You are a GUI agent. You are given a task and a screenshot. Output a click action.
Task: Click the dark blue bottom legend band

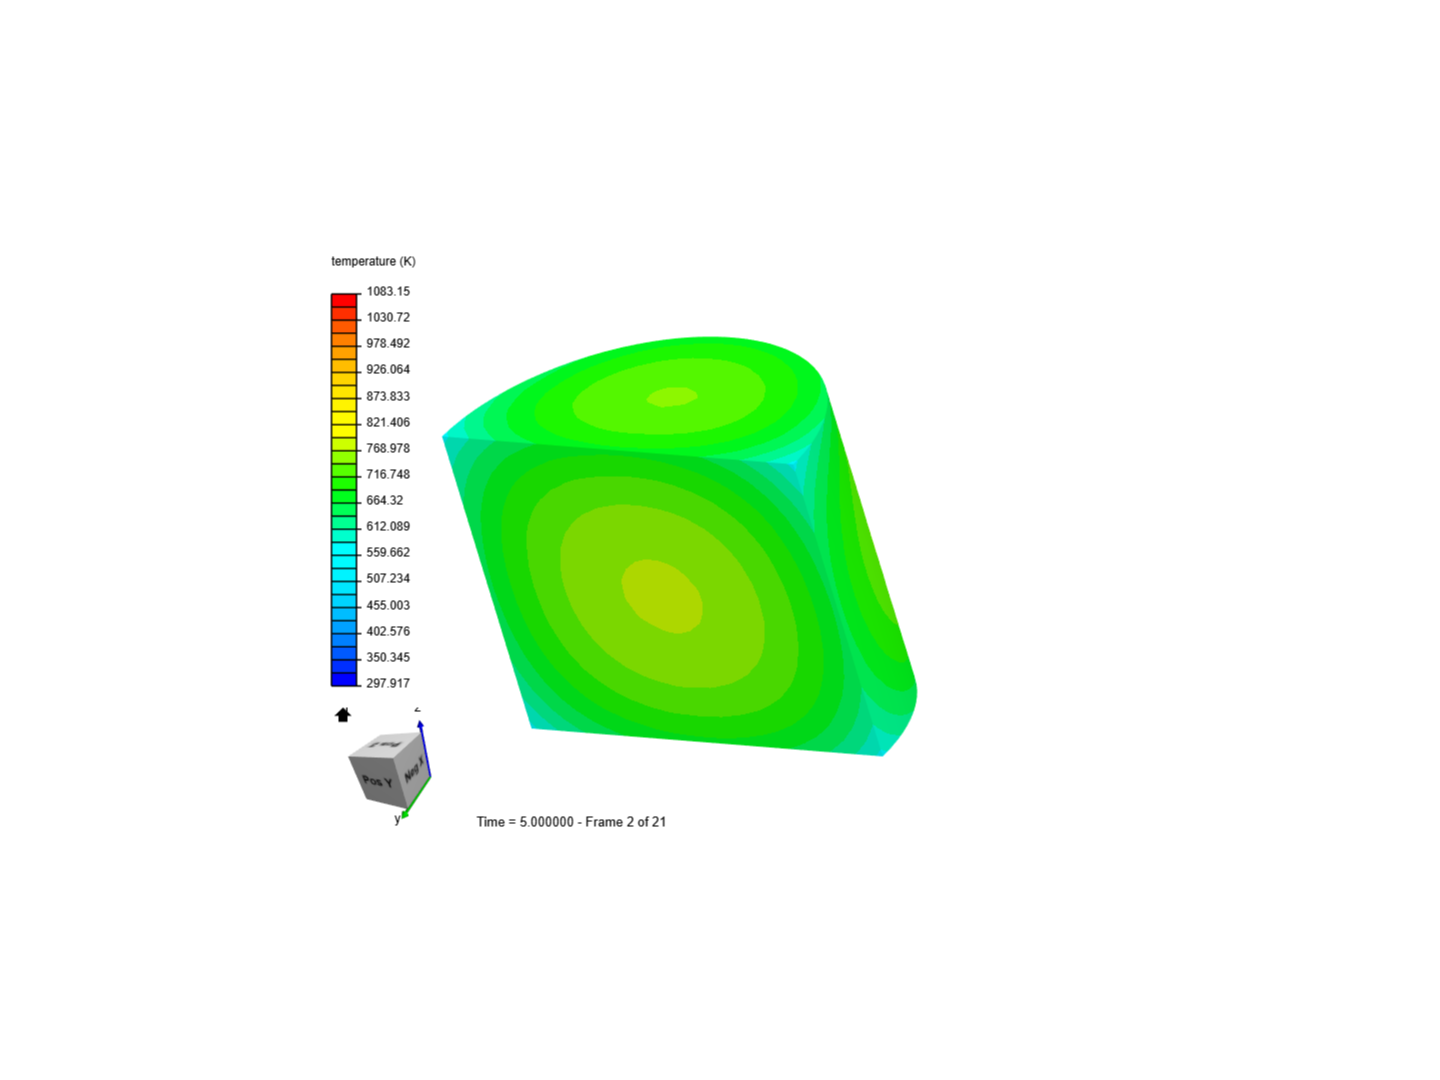344,679
